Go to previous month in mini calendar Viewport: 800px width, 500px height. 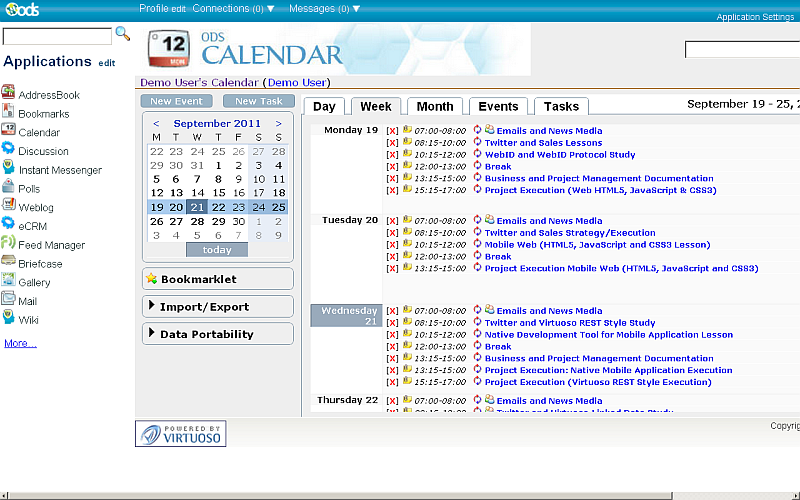point(156,124)
